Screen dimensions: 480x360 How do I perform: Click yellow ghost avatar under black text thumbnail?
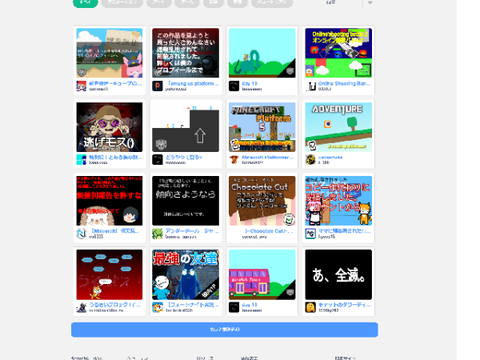311,307
